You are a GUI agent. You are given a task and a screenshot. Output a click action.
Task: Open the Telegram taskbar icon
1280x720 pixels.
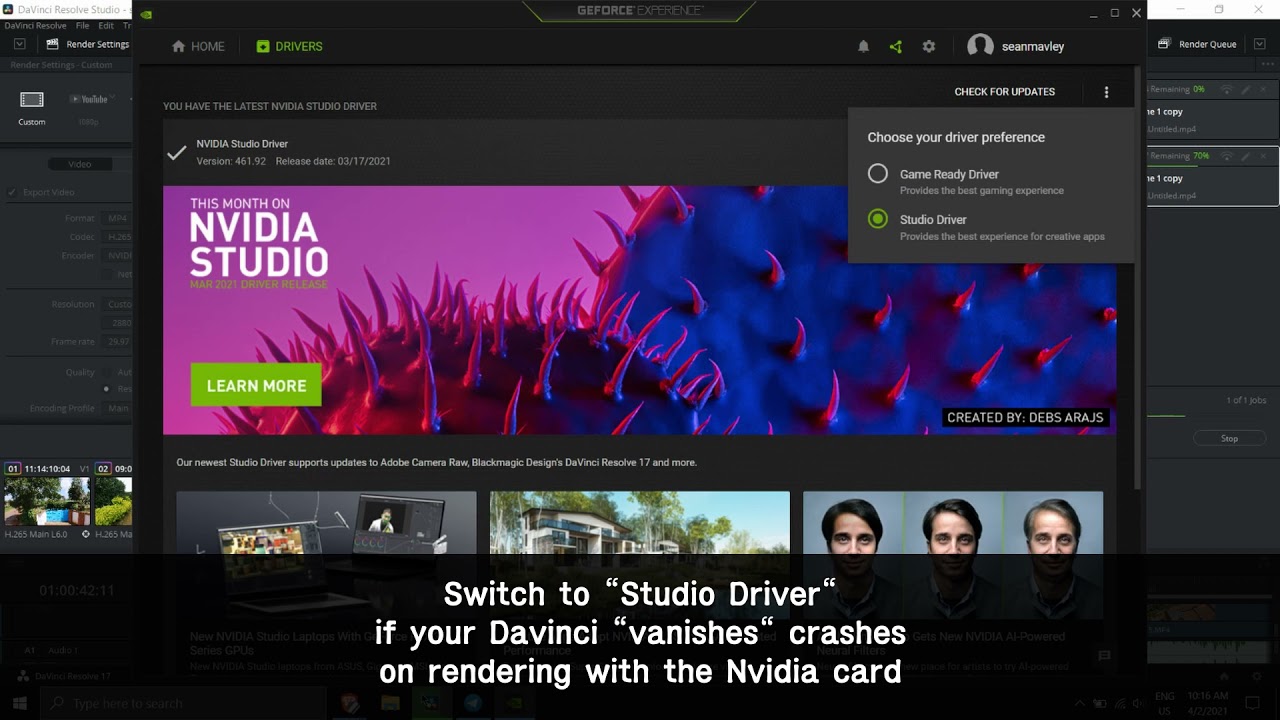click(472, 703)
